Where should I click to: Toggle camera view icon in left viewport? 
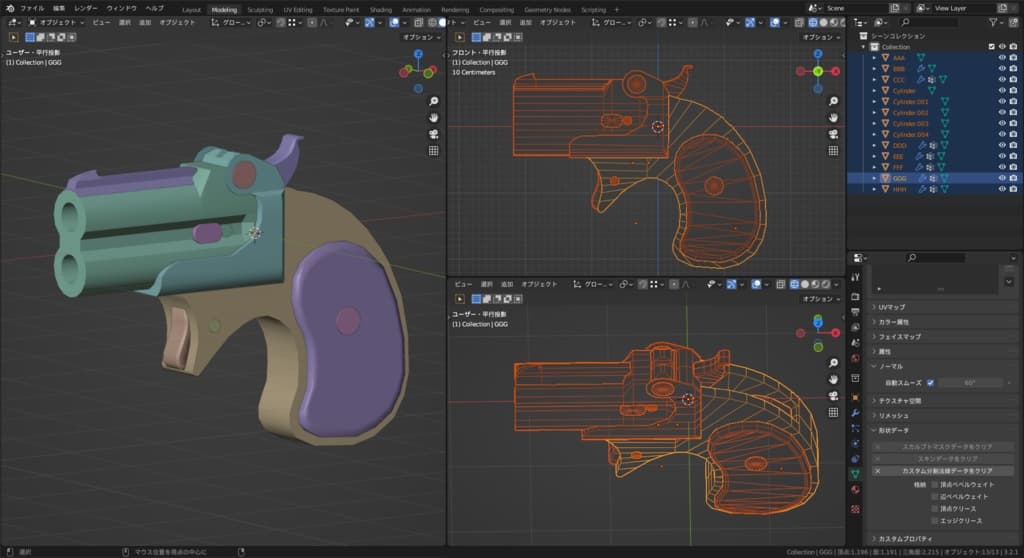434,134
